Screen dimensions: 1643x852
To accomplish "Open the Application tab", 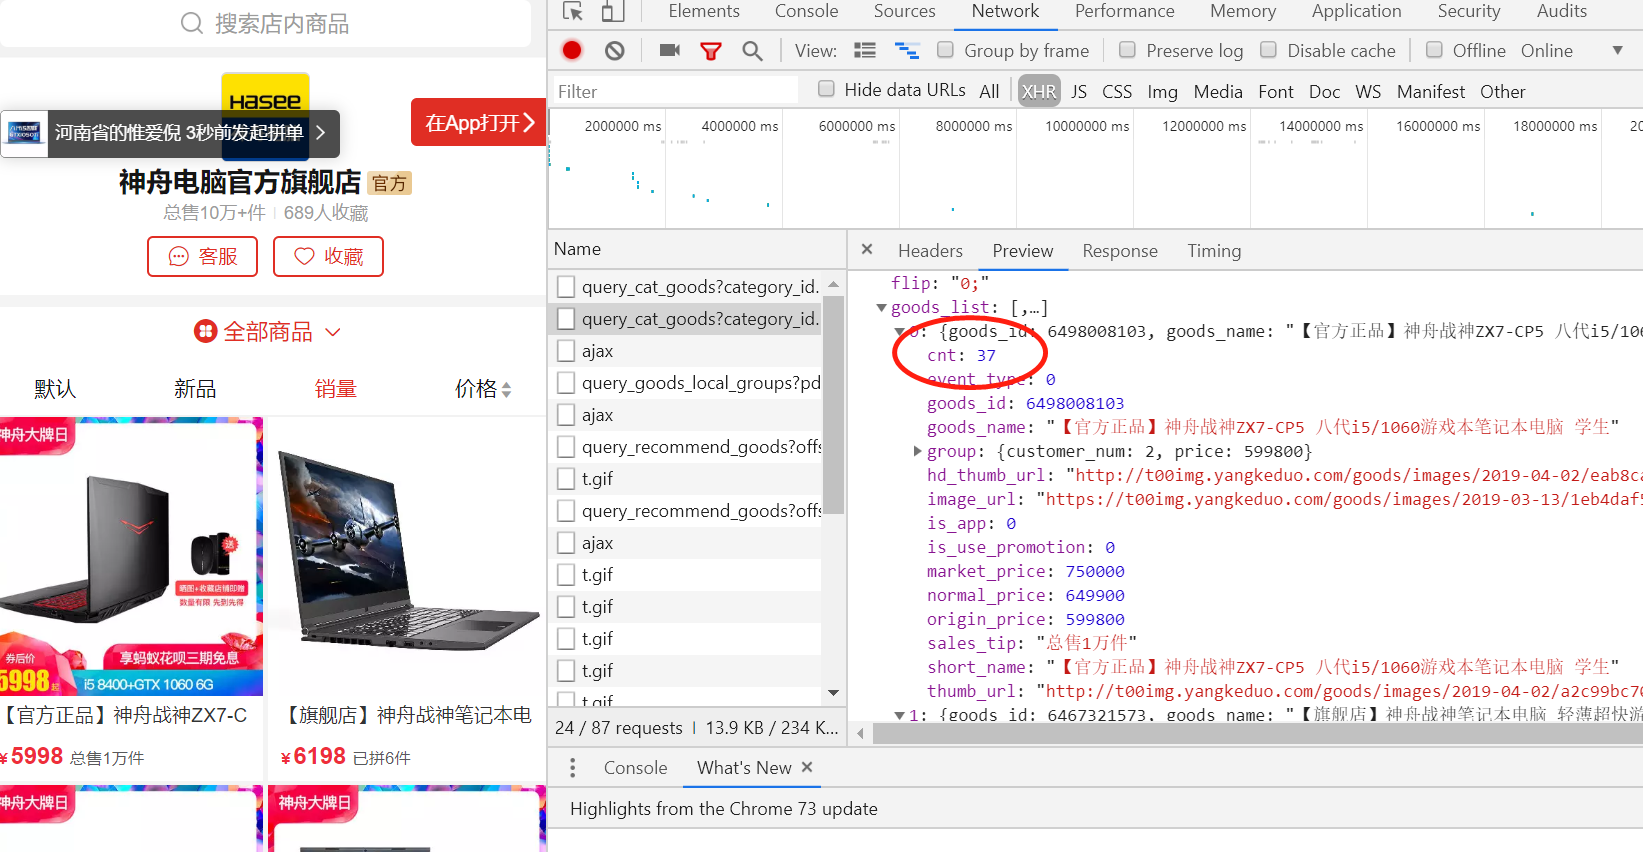I will coord(1356,11).
